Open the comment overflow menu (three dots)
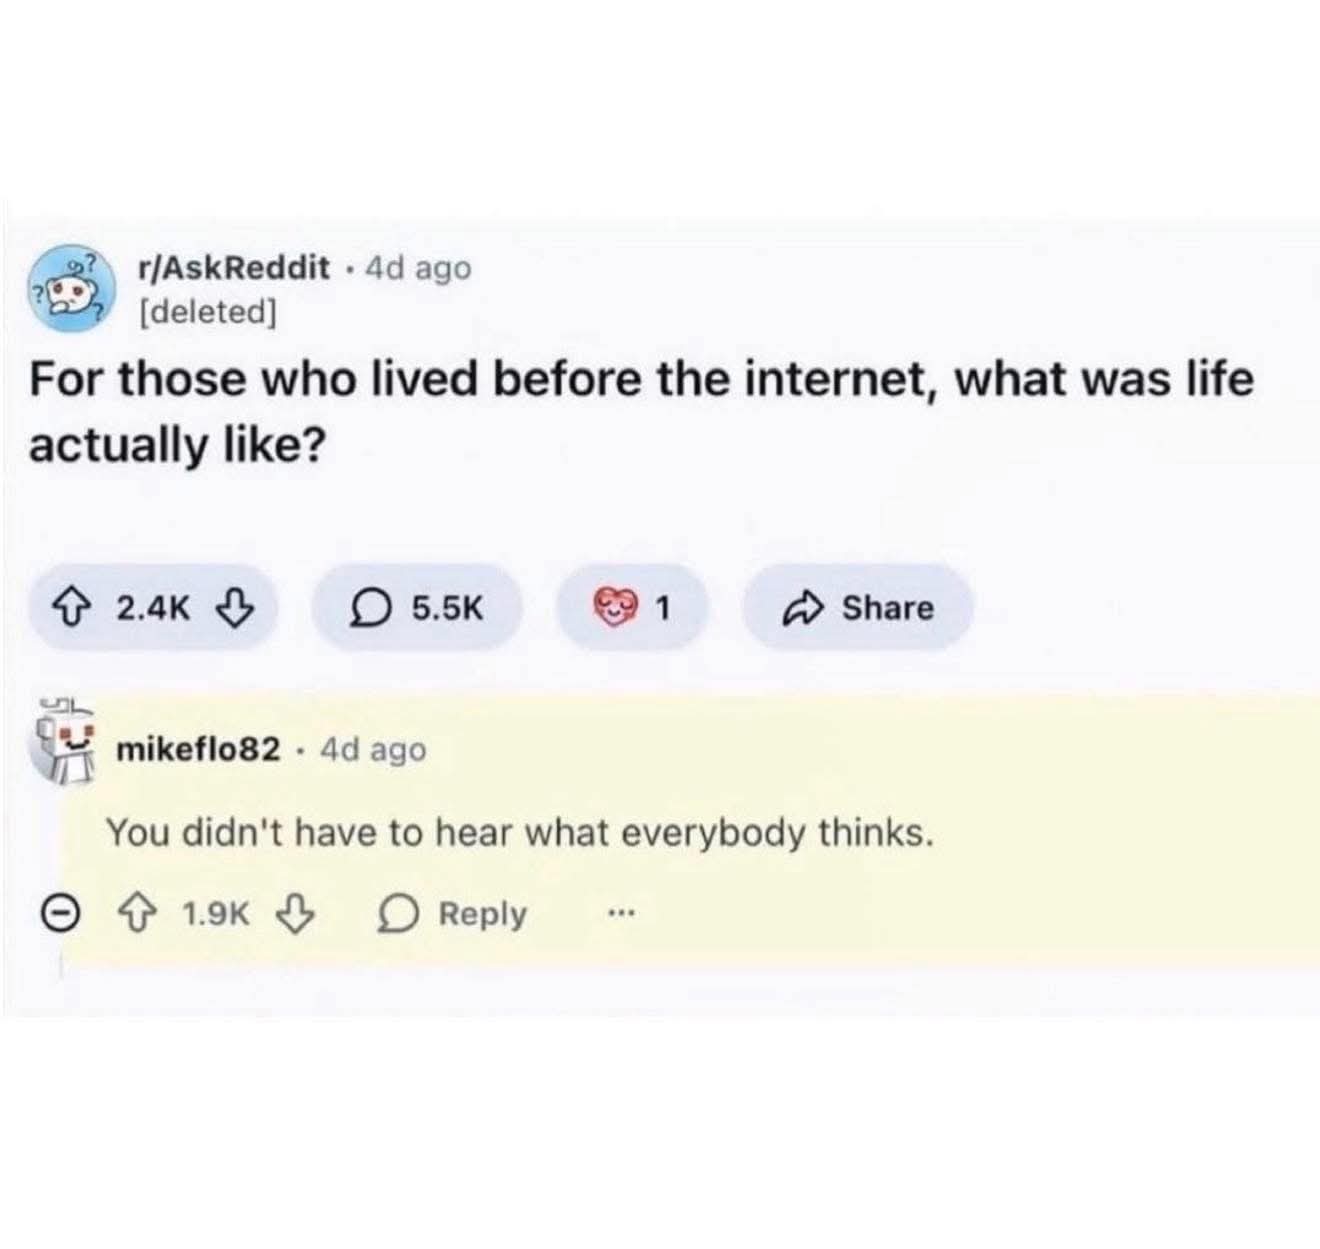This screenshot has height=1249, width=1320. tap(621, 912)
